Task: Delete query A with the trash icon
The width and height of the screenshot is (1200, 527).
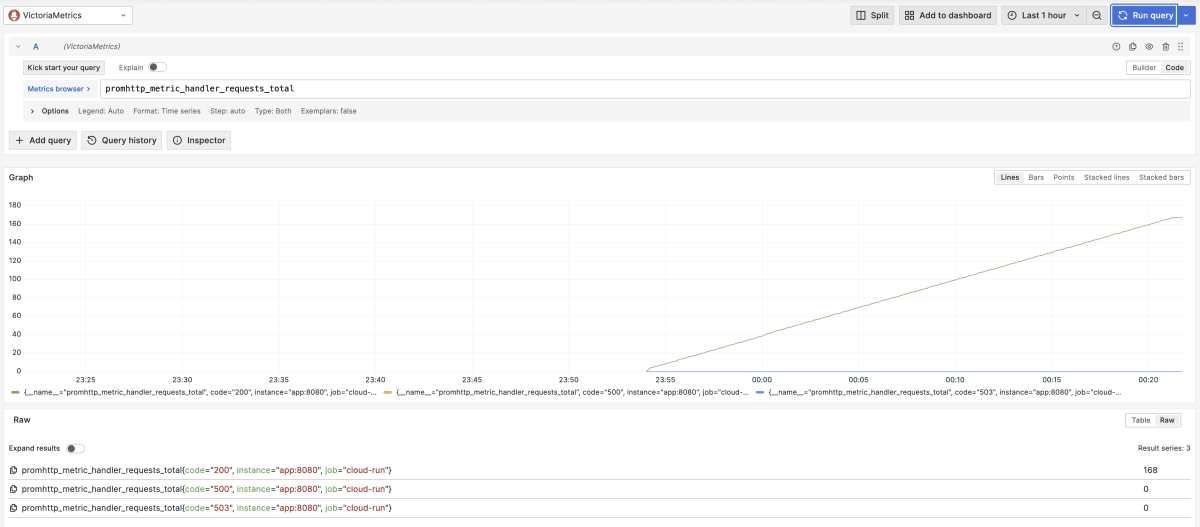Action: 1165,47
